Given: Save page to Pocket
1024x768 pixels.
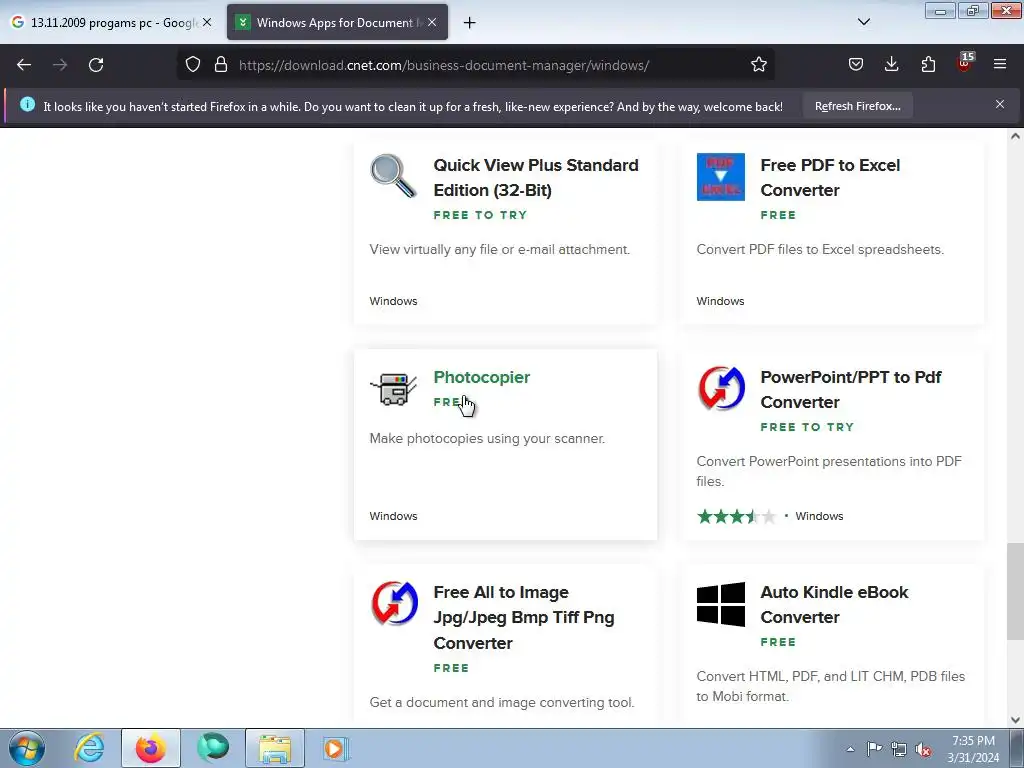Looking at the screenshot, I should point(856,65).
